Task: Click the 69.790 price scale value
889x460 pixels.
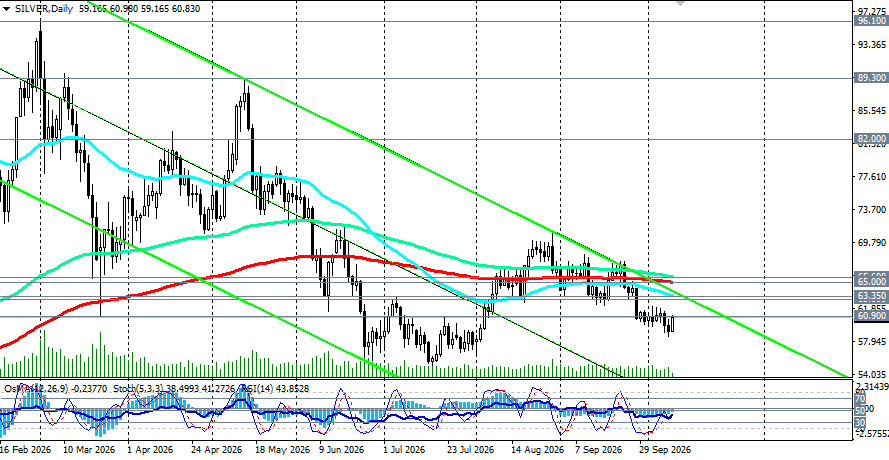Action: click(872, 243)
